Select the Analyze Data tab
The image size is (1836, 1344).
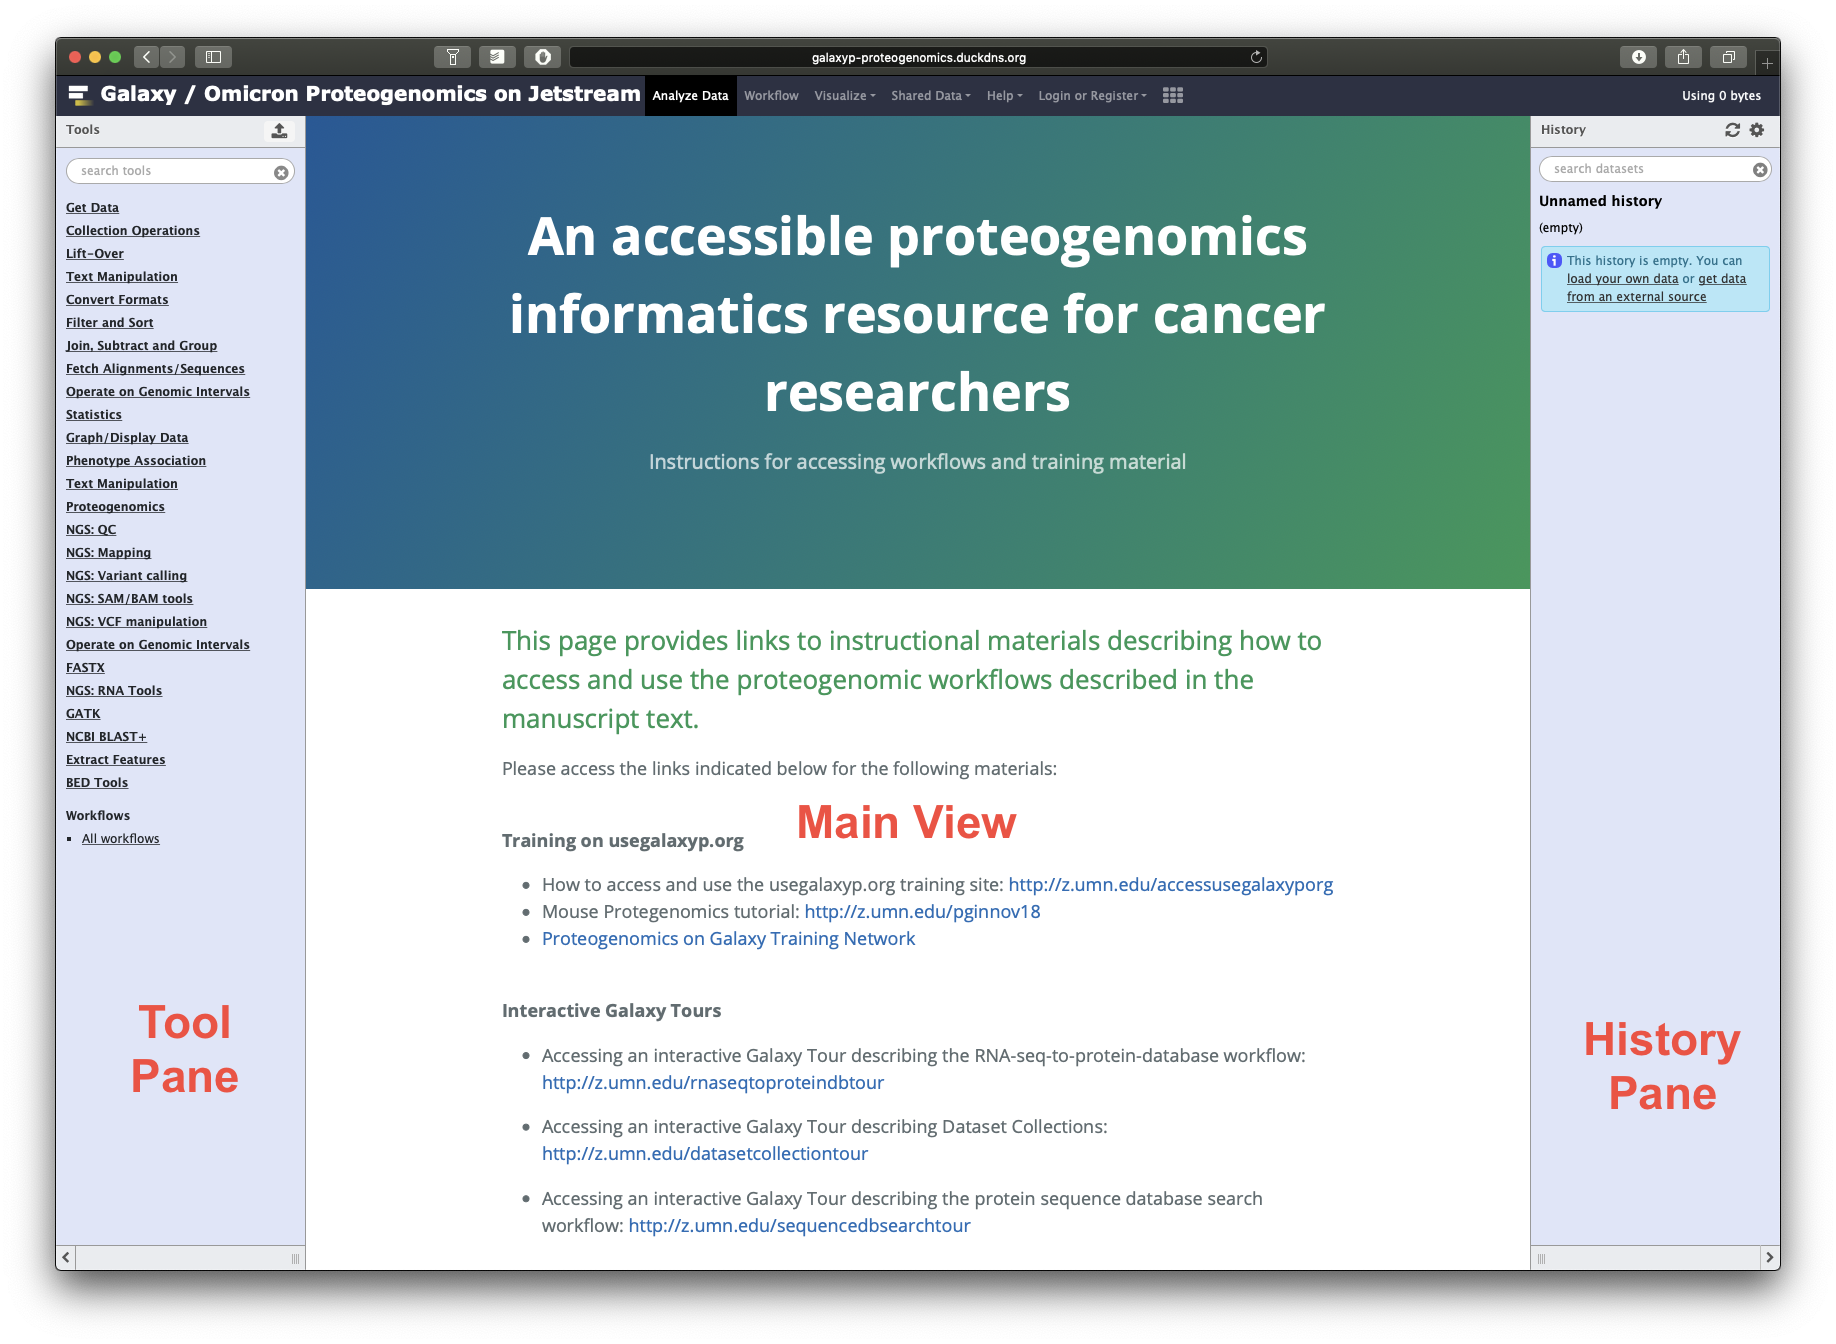(x=690, y=96)
